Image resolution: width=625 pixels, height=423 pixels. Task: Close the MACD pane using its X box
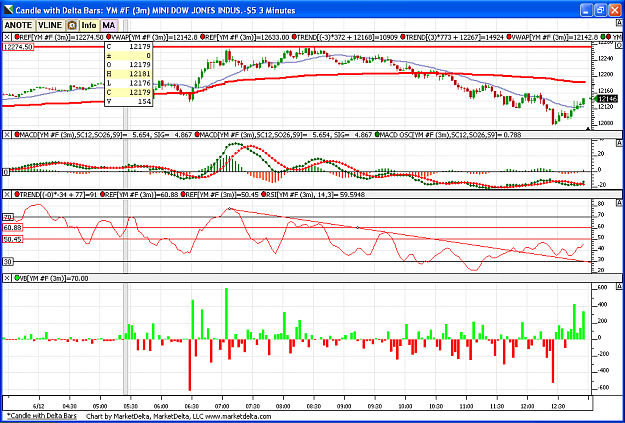[7, 135]
